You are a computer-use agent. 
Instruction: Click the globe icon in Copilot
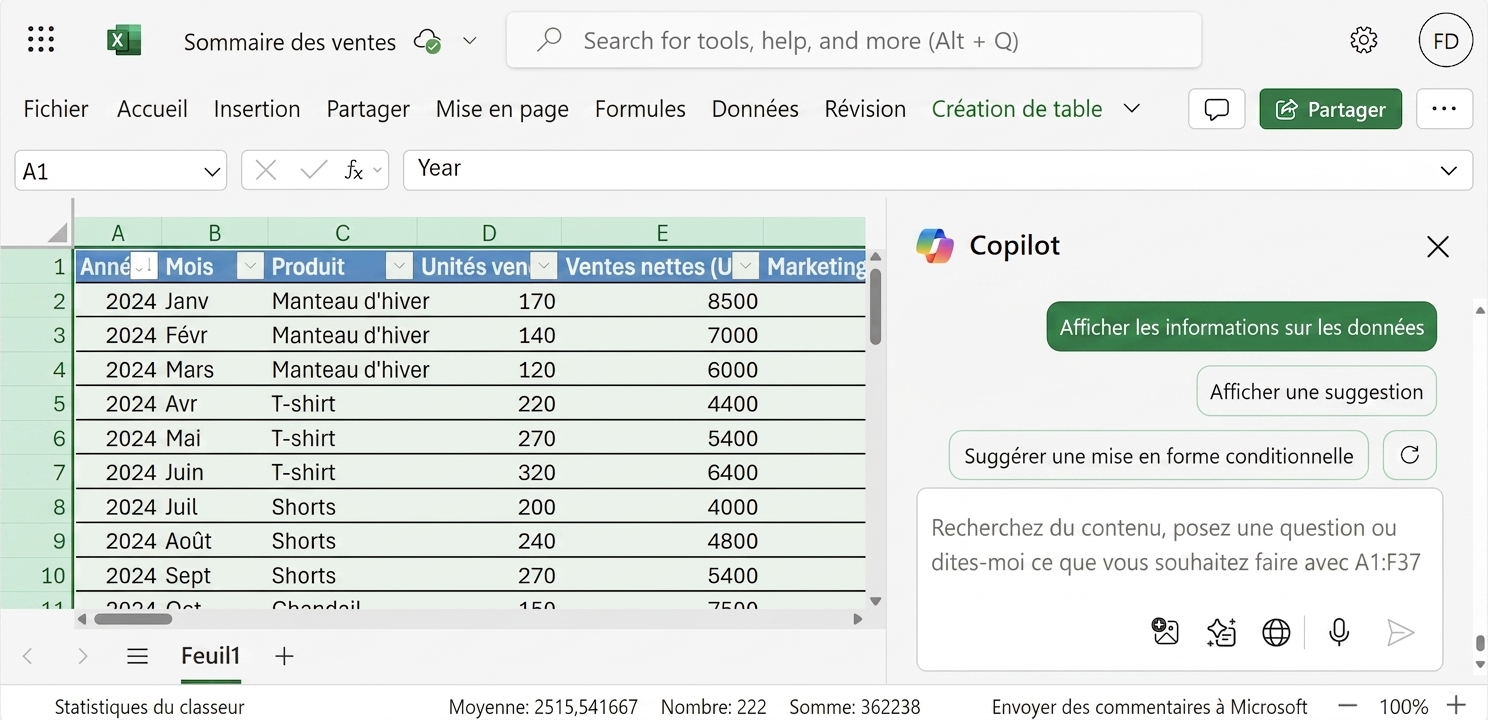(x=1276, y=632)
